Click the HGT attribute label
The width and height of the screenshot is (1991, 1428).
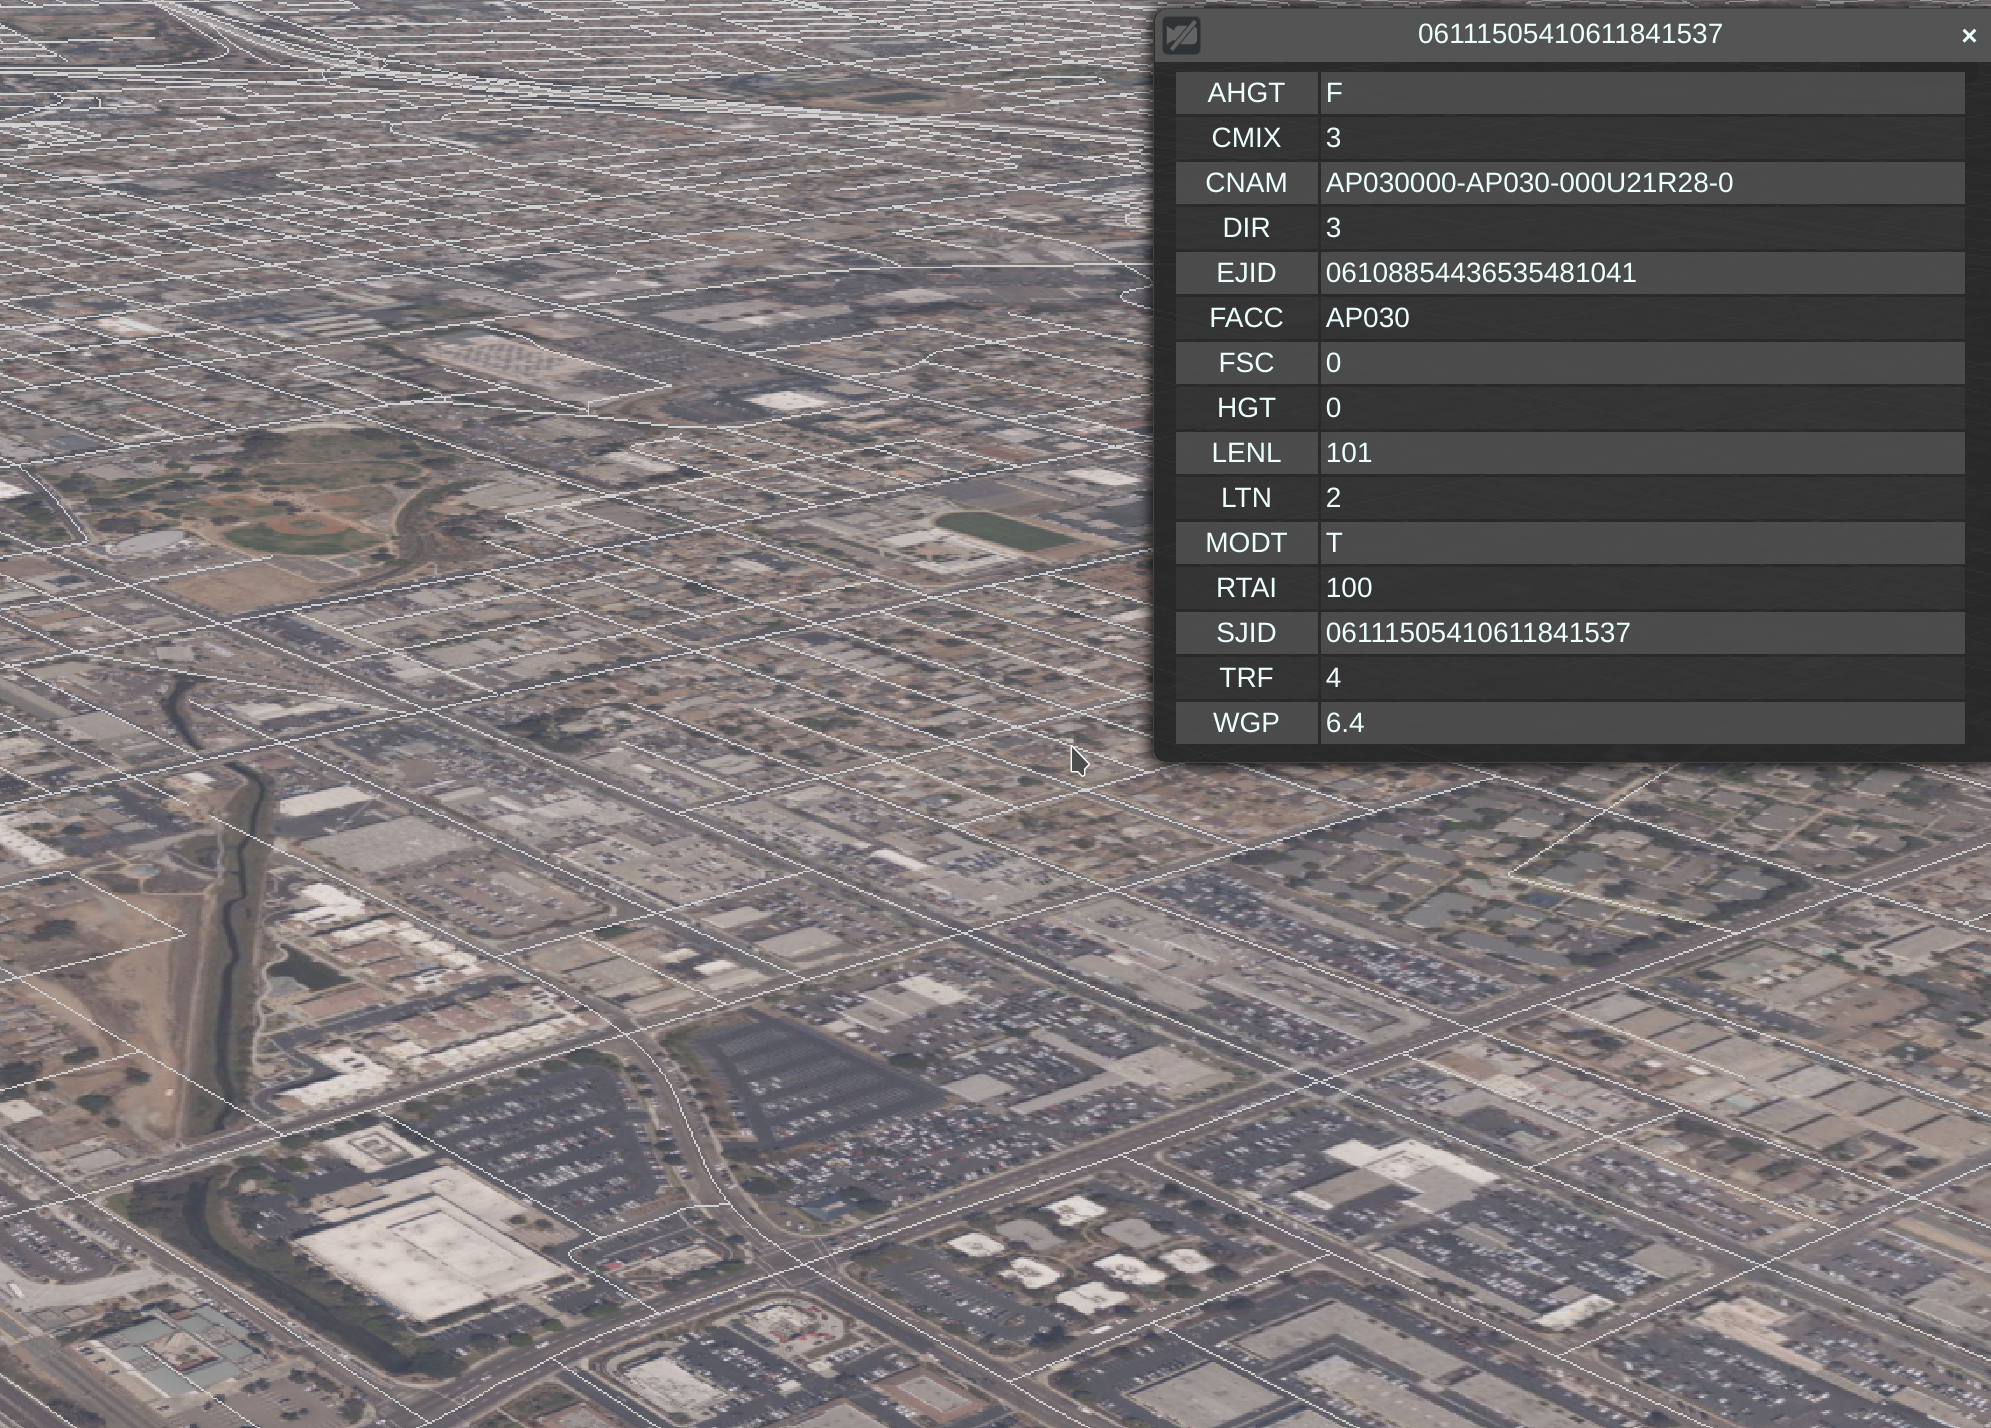[1245, 408]
